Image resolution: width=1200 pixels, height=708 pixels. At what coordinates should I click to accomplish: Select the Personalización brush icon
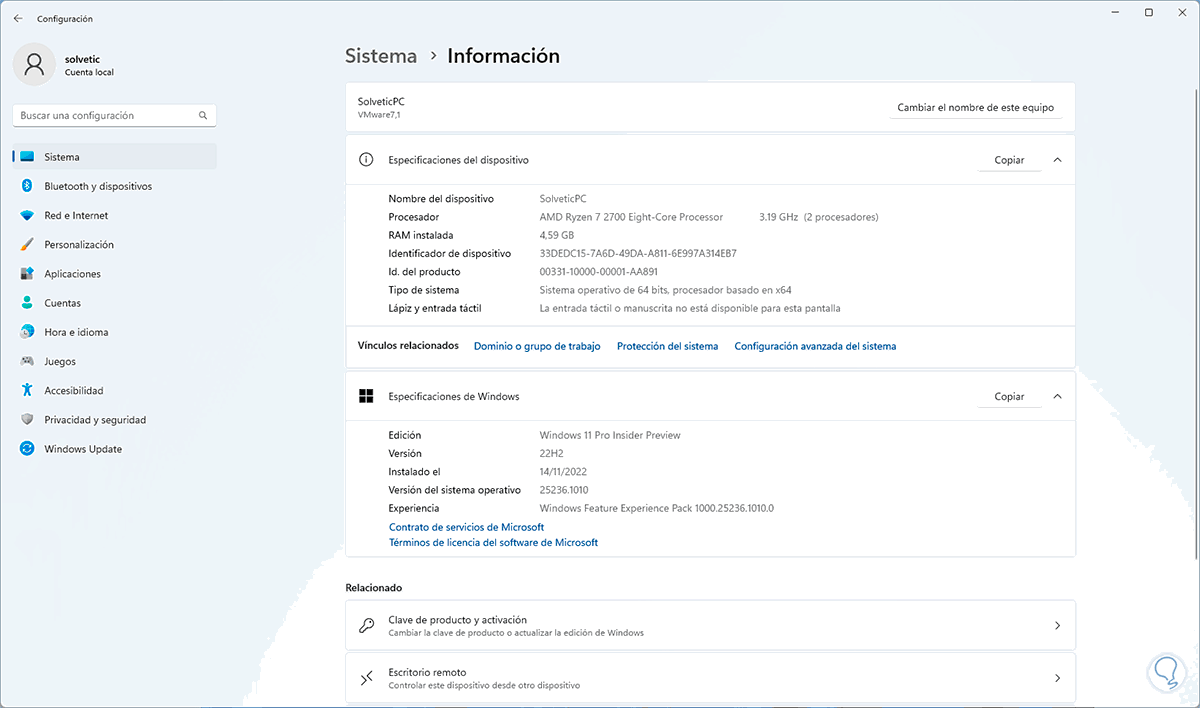point(27,245)
